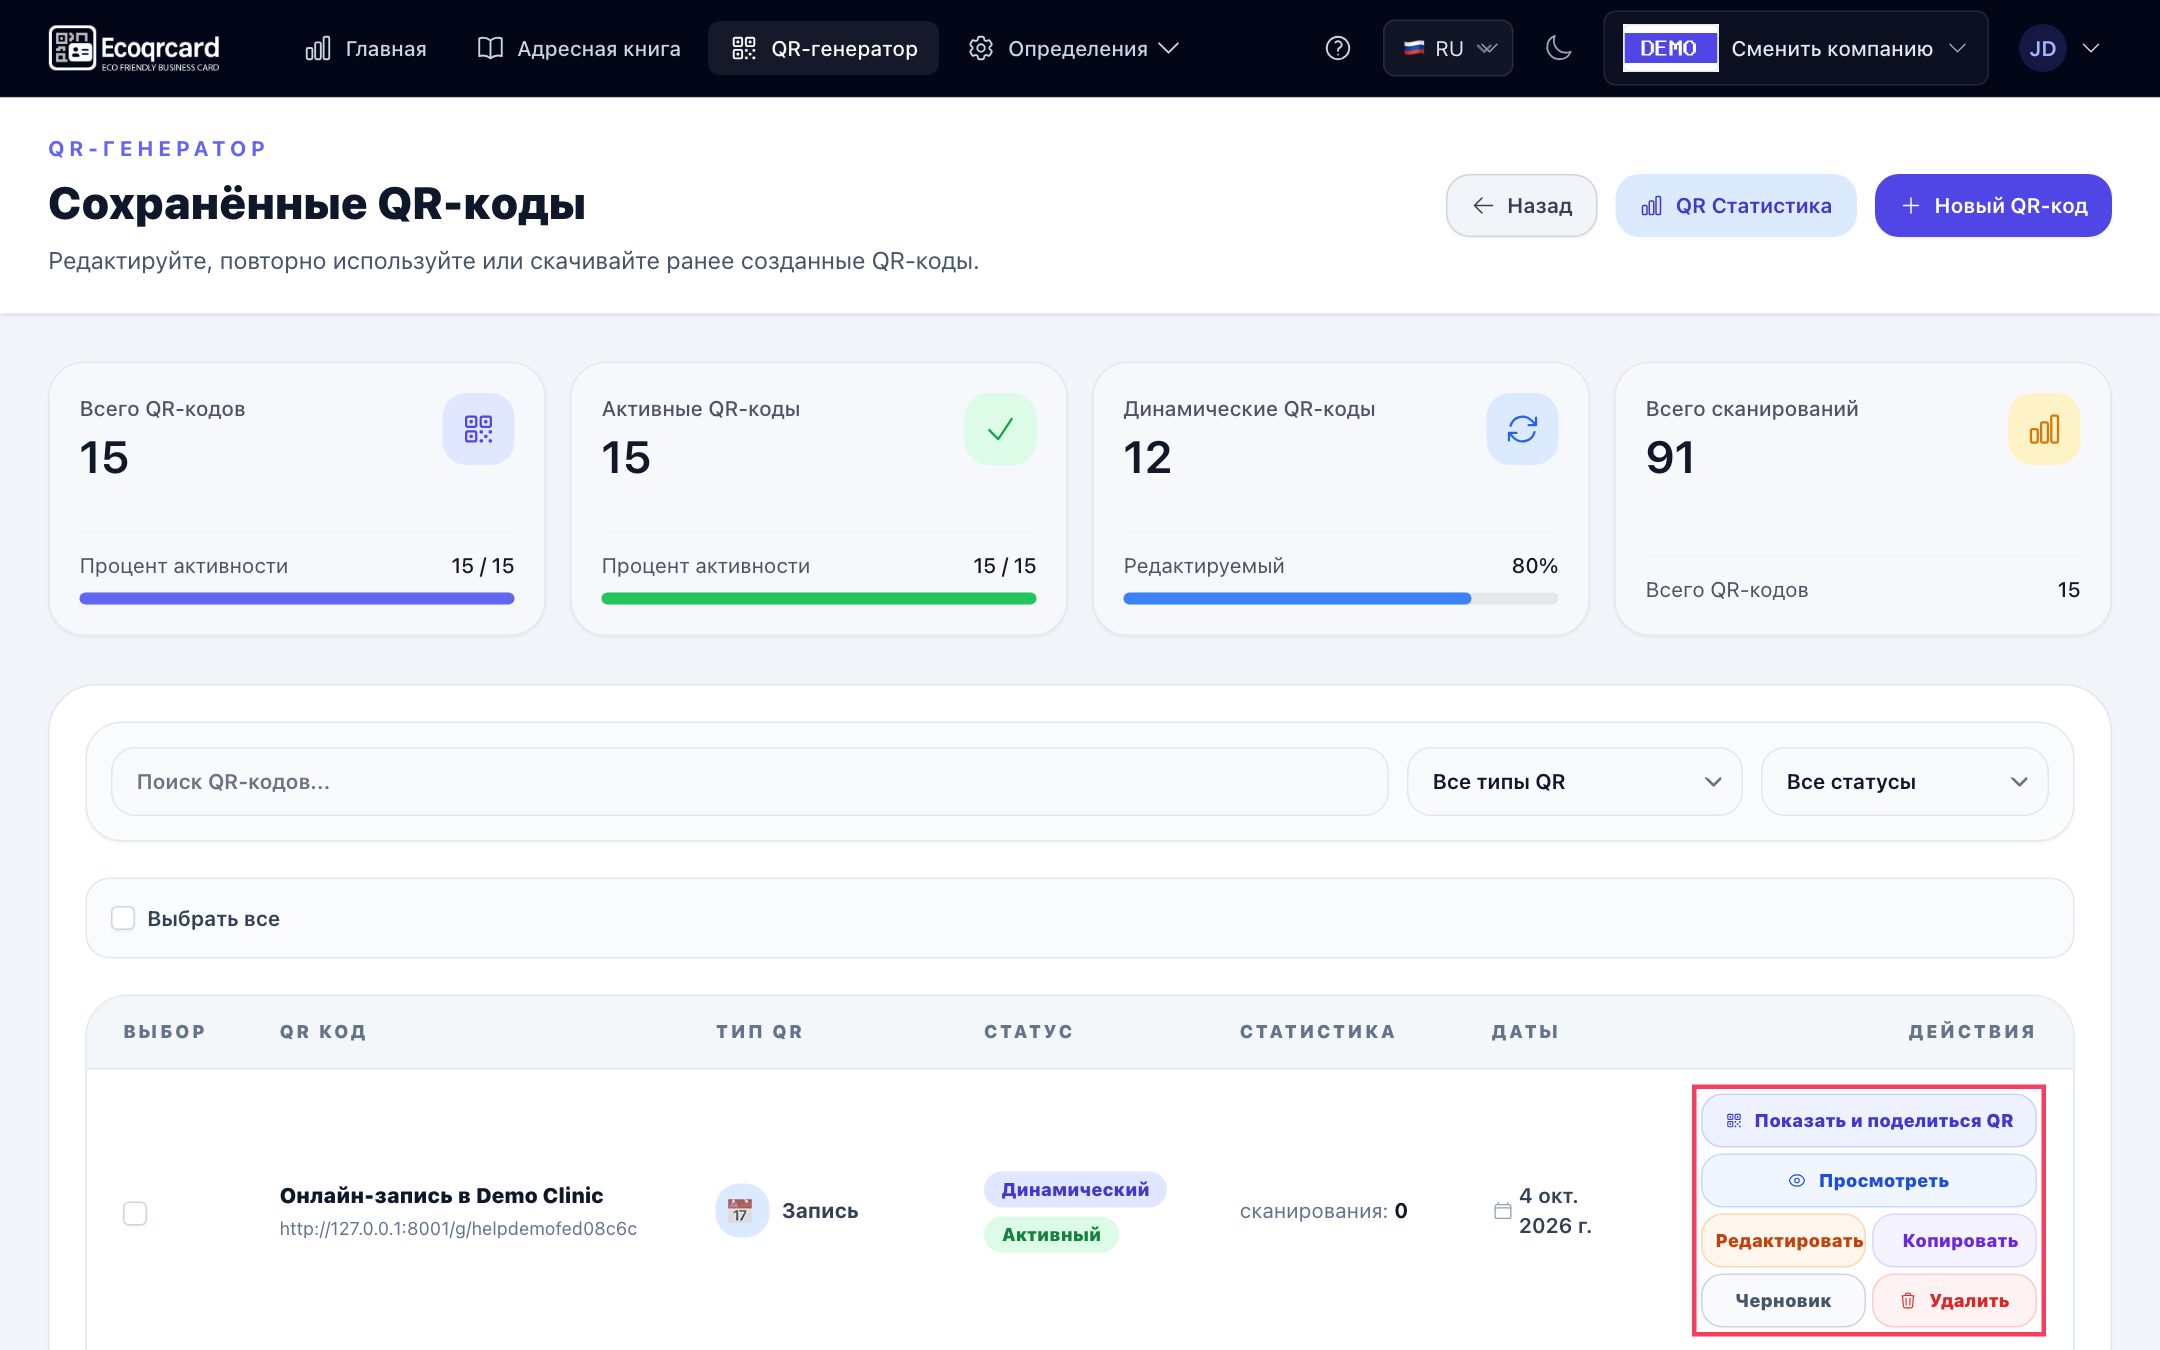Screen dimensions: 2160x1350
Task: Open the help question mark icon
Action: click(1337, 48)
